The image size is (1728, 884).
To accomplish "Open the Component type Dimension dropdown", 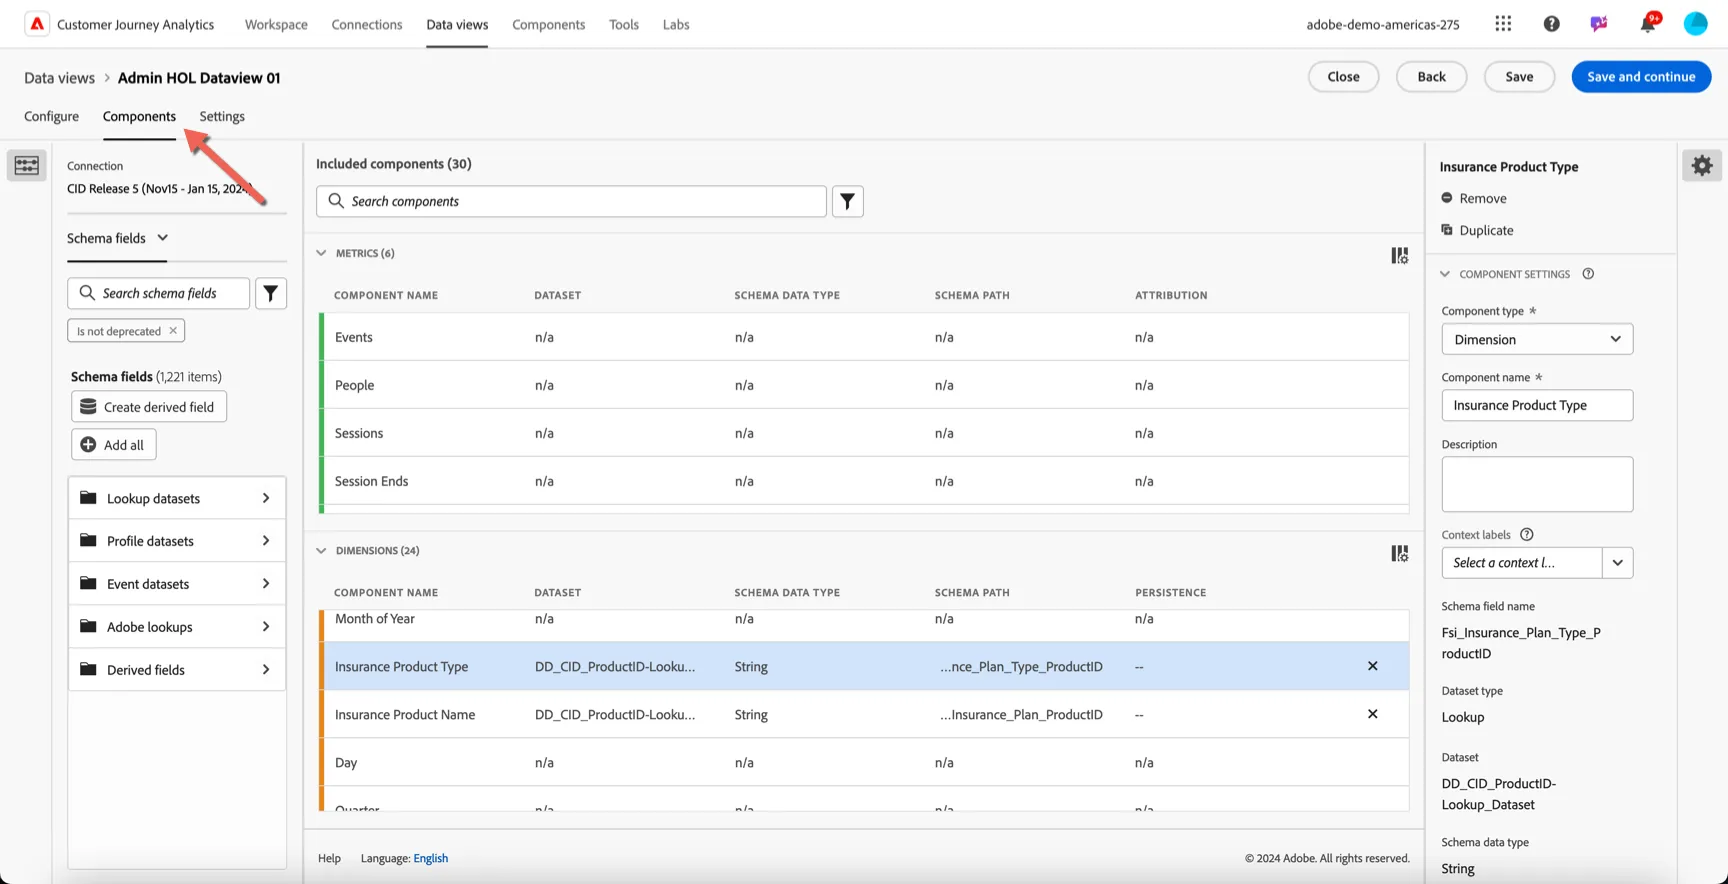I will 1537,339.
